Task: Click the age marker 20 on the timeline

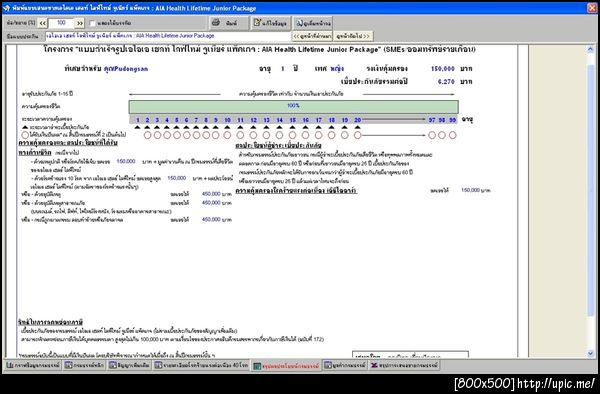Action: pos(357,120)
